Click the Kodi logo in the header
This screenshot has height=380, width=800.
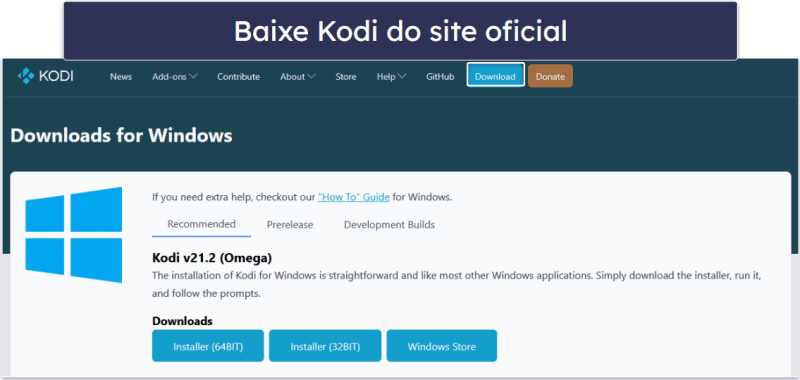point(45,77)
